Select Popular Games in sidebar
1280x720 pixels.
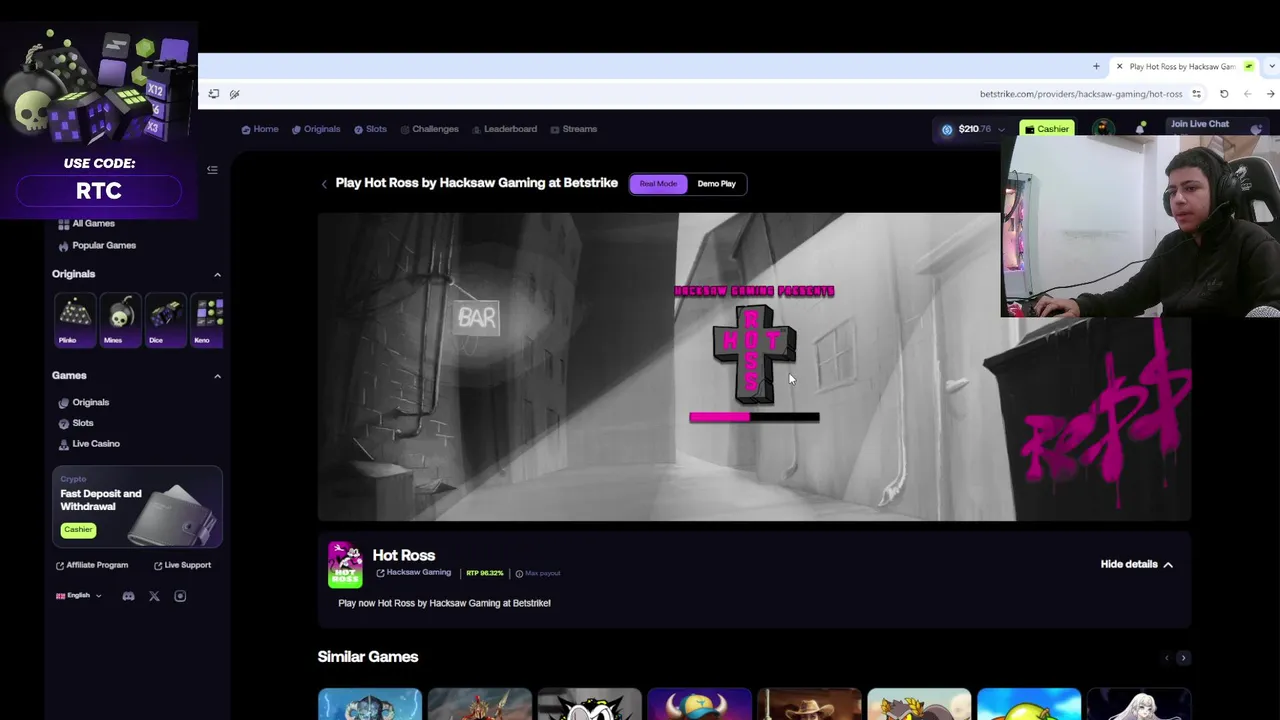click(x=97, y=246)
